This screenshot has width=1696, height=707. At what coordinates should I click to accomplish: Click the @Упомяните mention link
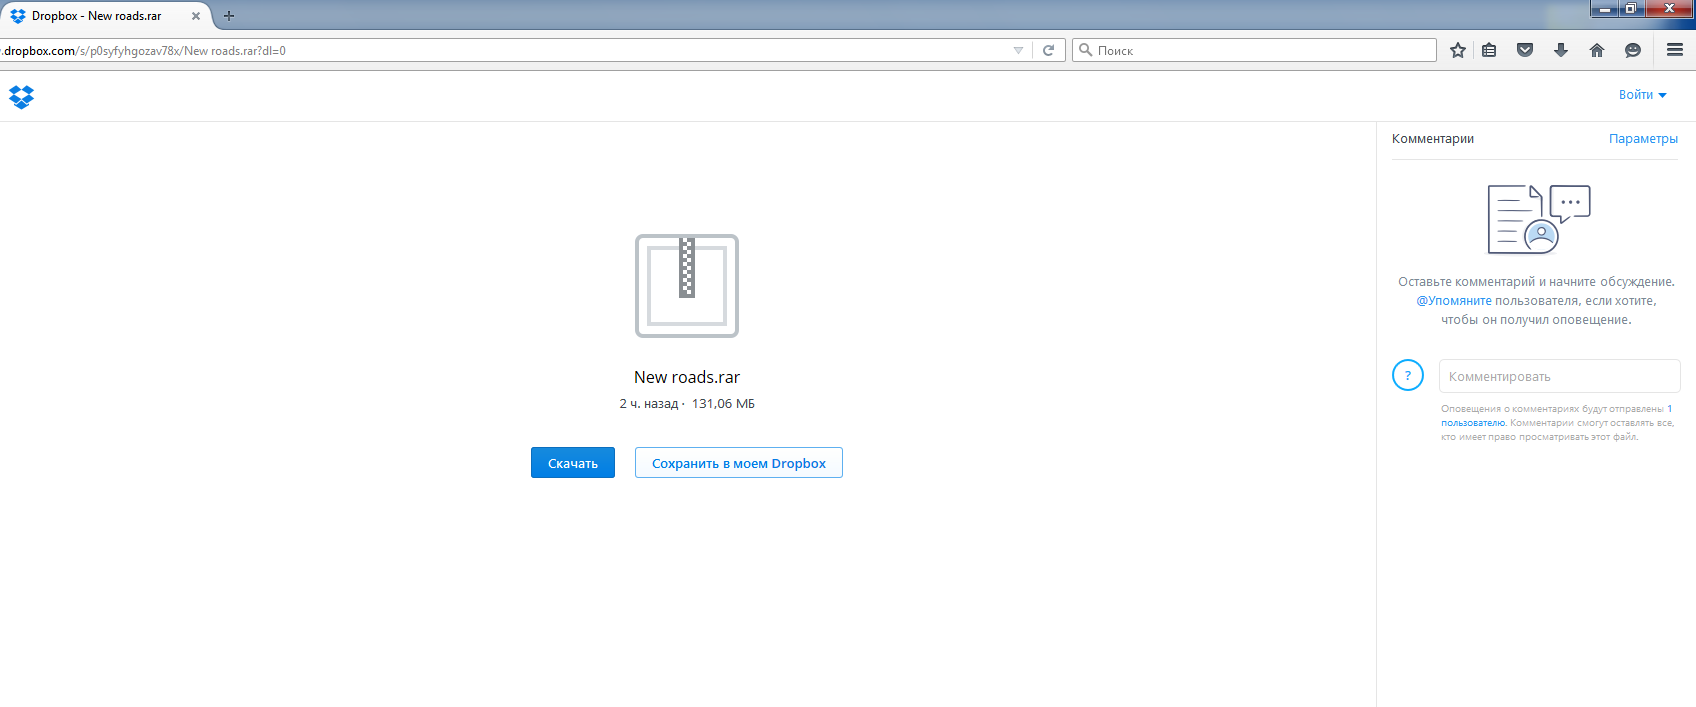click(1454, 301)
